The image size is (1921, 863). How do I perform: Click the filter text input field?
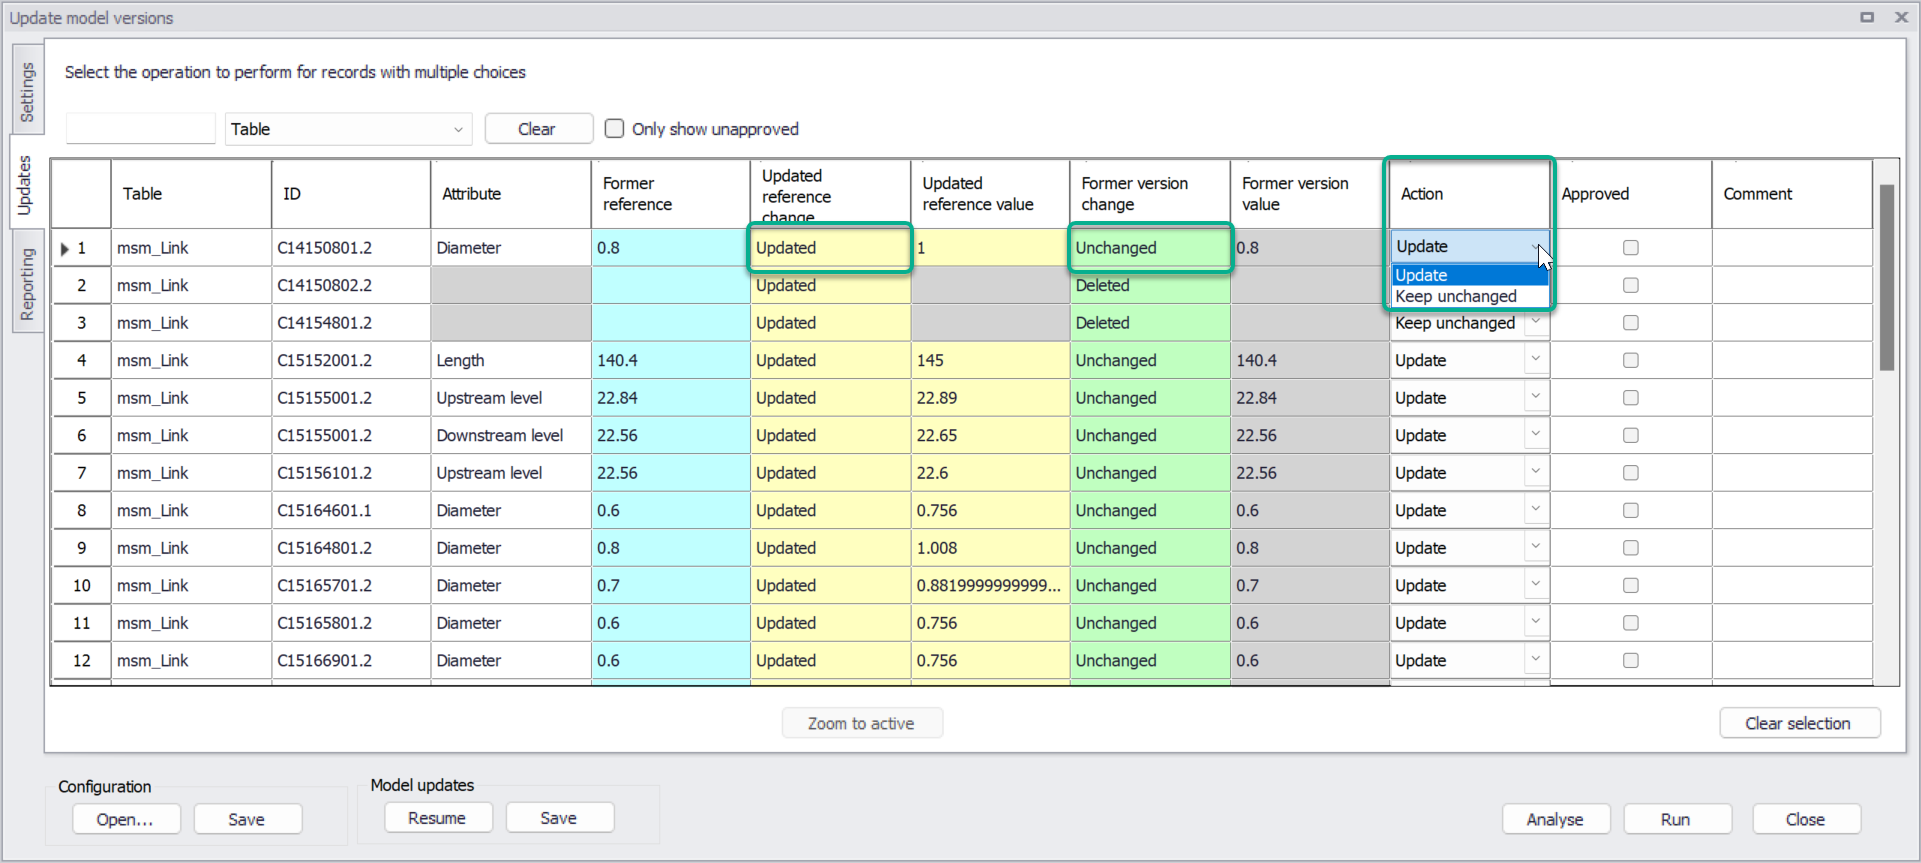141,129
